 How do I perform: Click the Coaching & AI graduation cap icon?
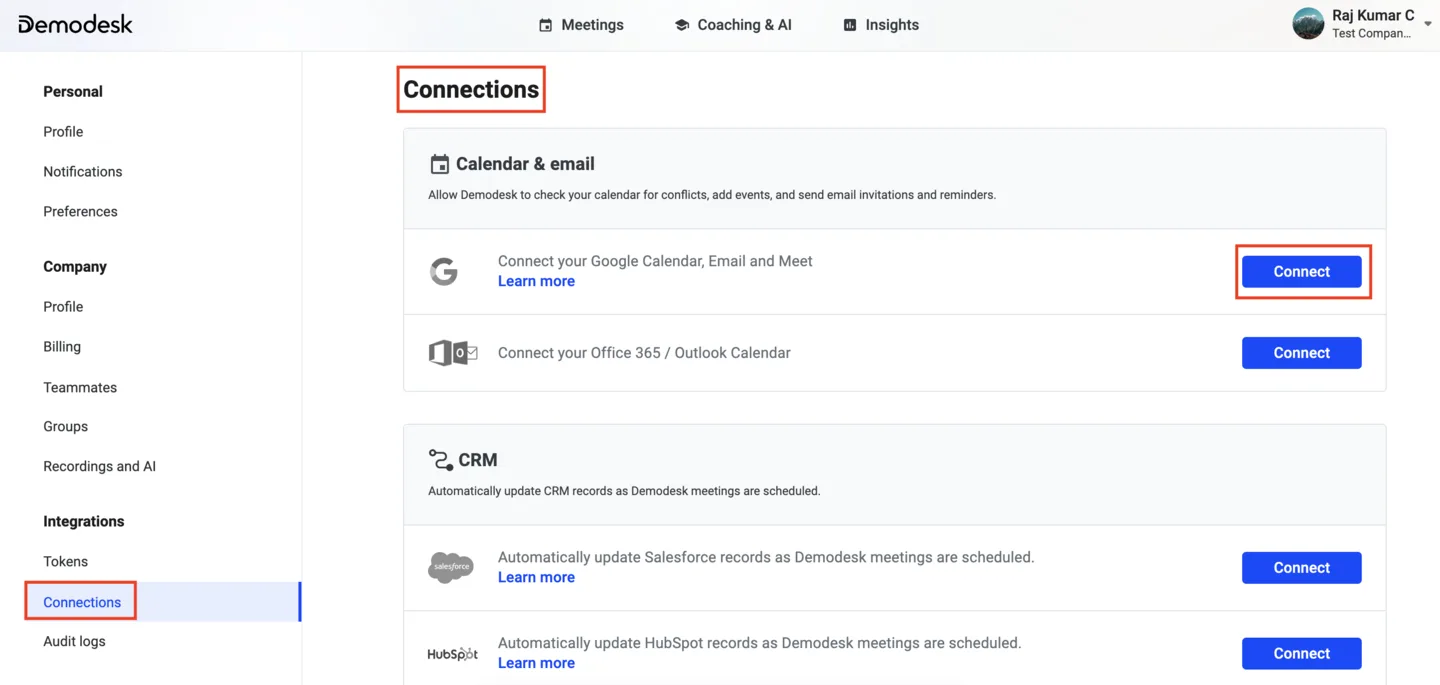[681, 25]
